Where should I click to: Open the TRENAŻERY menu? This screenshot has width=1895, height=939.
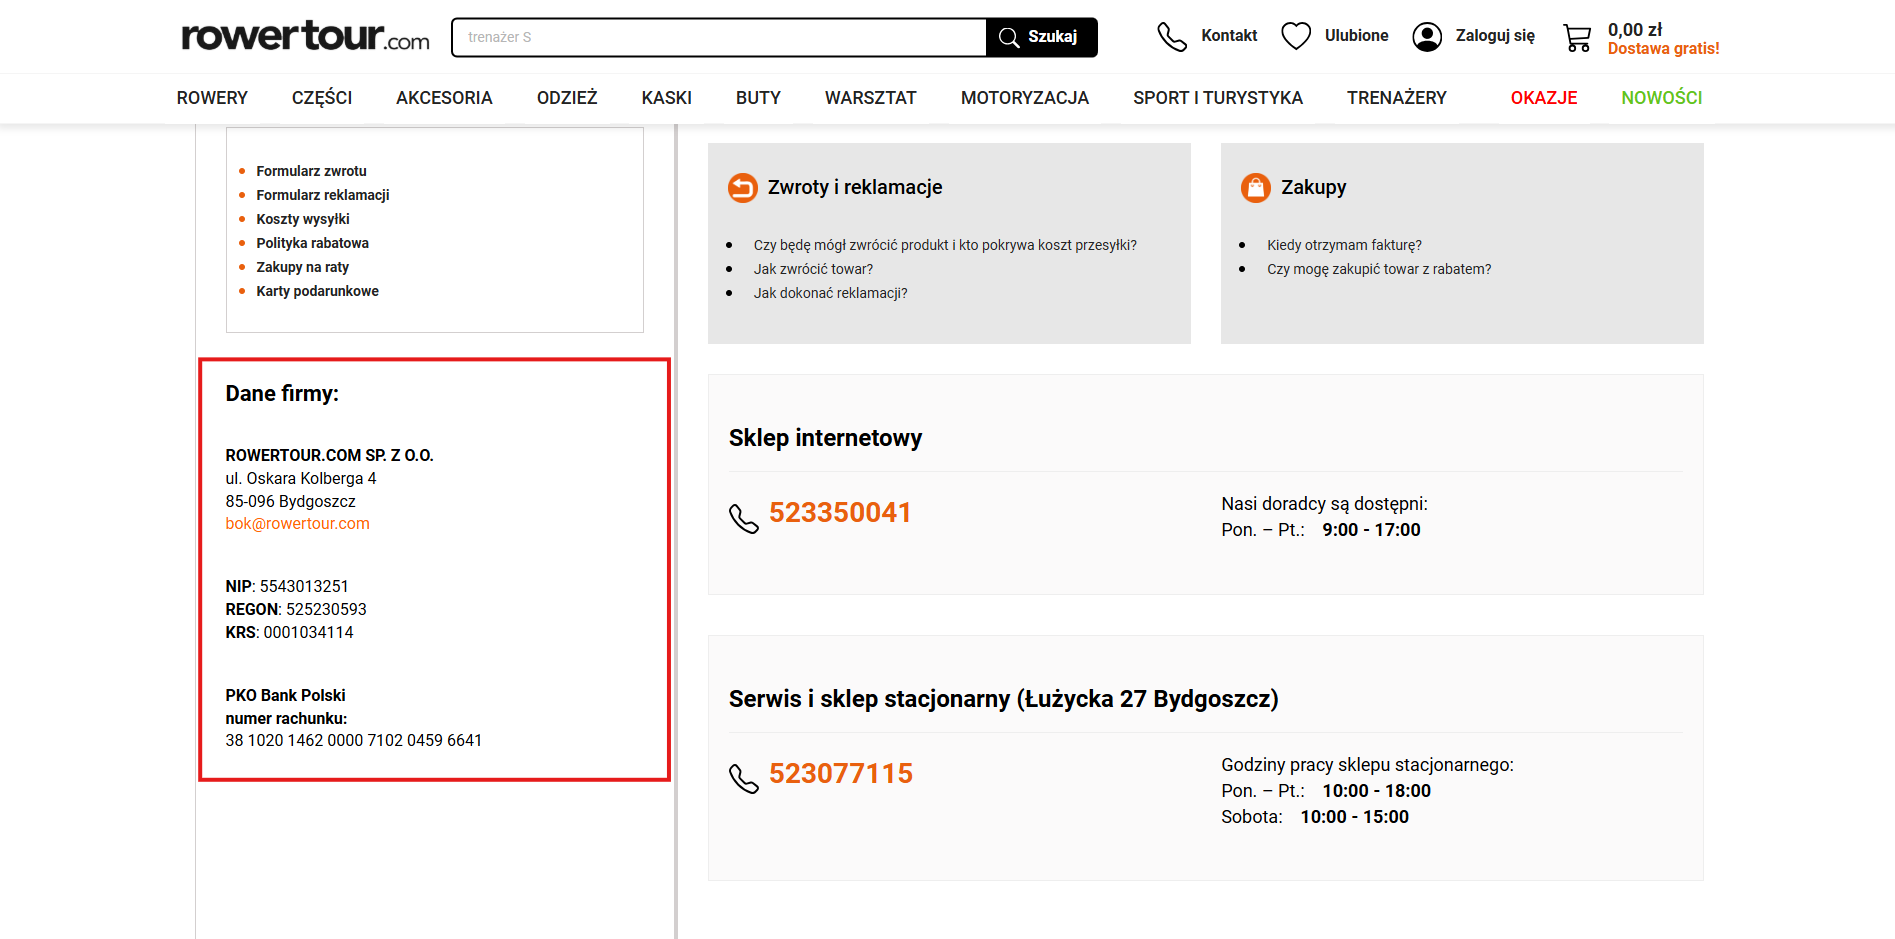point(1397,98)
